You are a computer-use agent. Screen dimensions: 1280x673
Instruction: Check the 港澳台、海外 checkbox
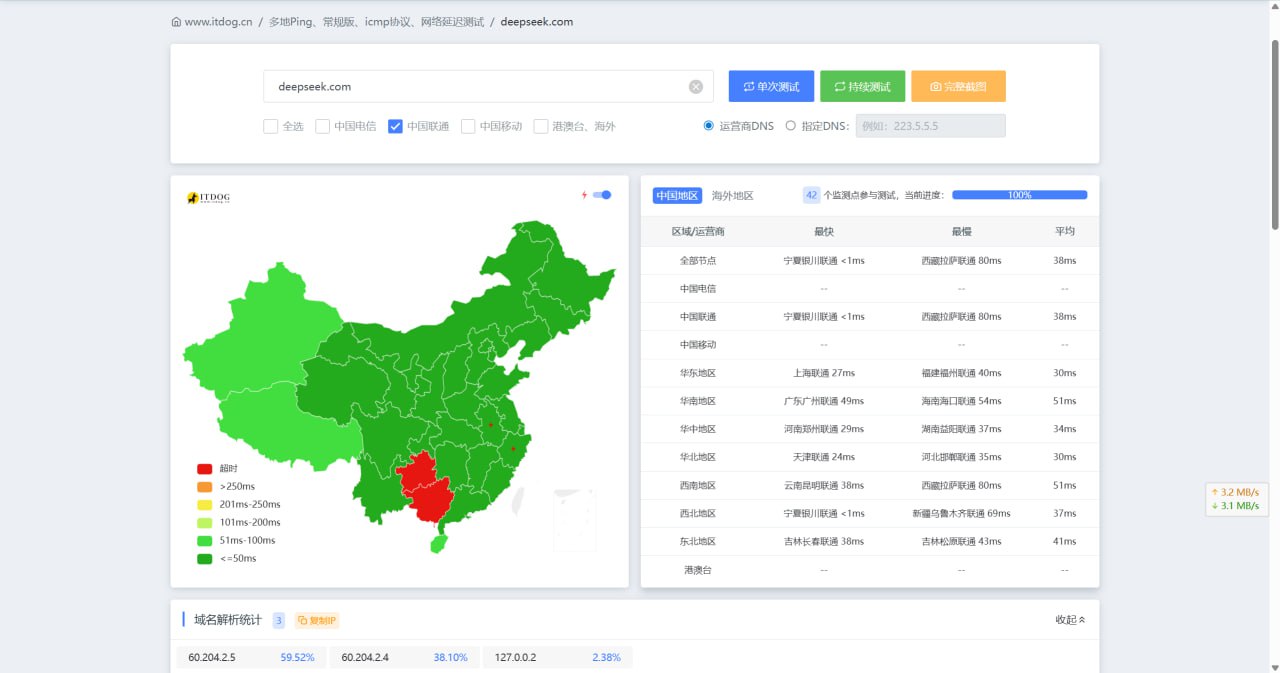click(x=541, y=127)
